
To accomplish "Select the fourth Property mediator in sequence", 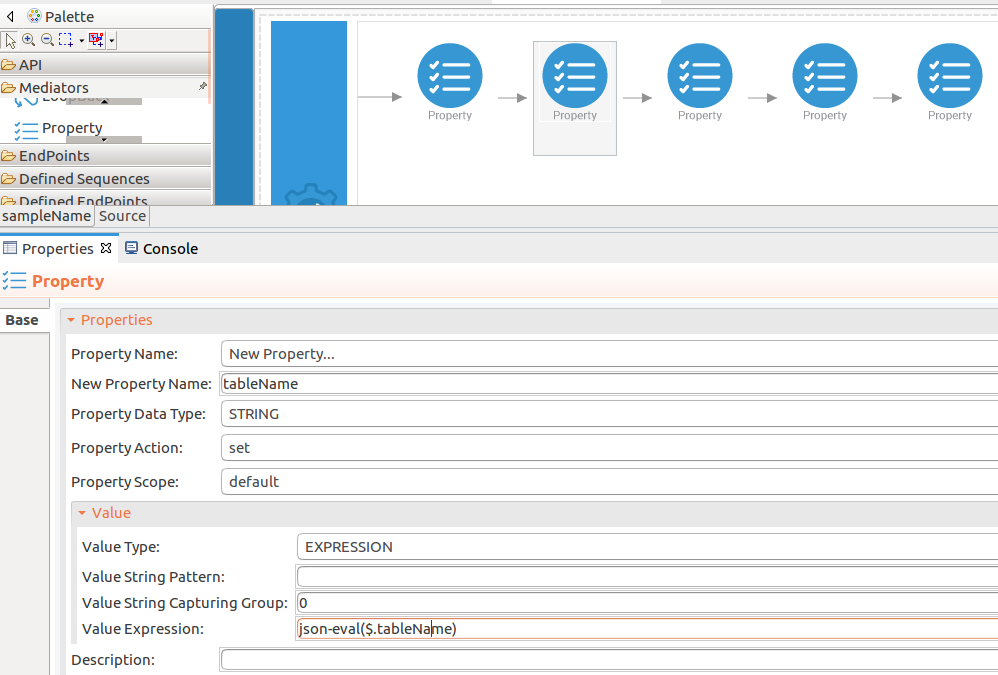I will (x=825, y=82).
